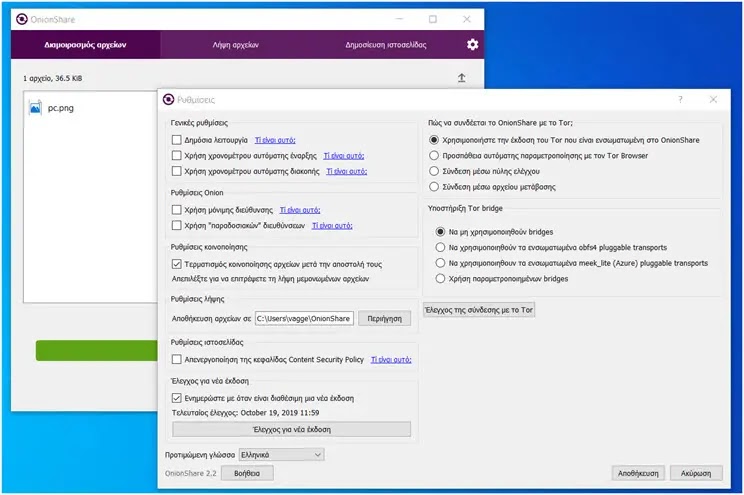Click Ακύρωση to cancel settings

[x=696, y=473]
